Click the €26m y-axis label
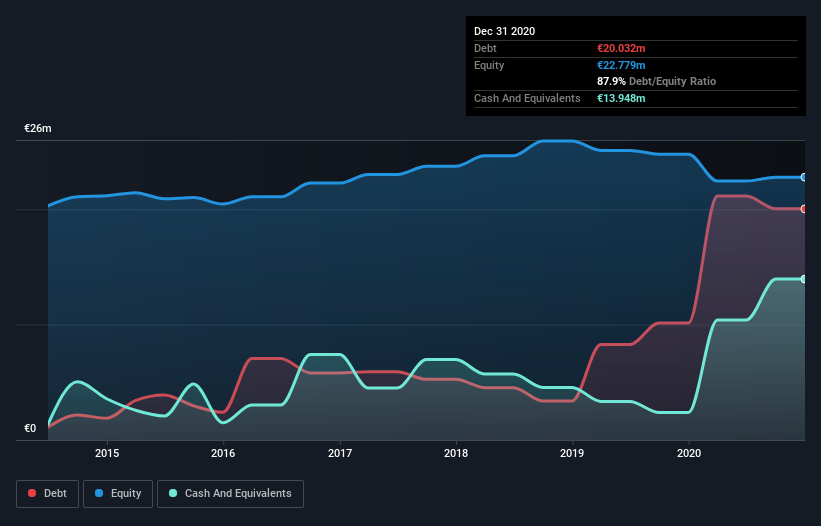Viewport: 821px width, 526px height. [38, 128]
